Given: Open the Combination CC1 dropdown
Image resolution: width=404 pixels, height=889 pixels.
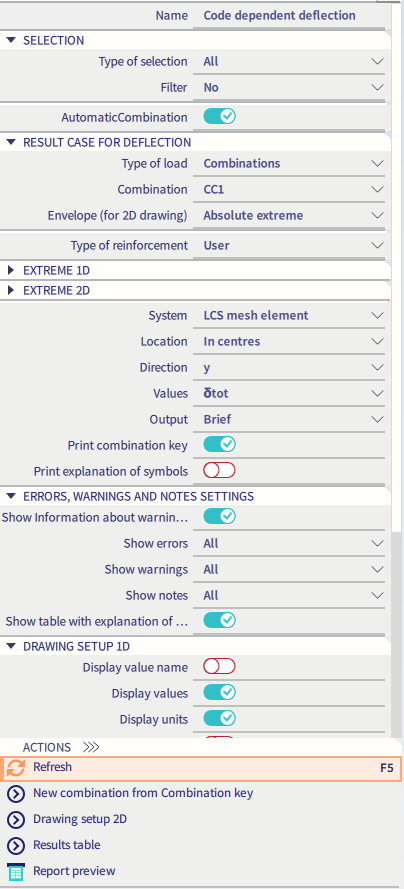Looking at the screenshot, I should 289,189.
